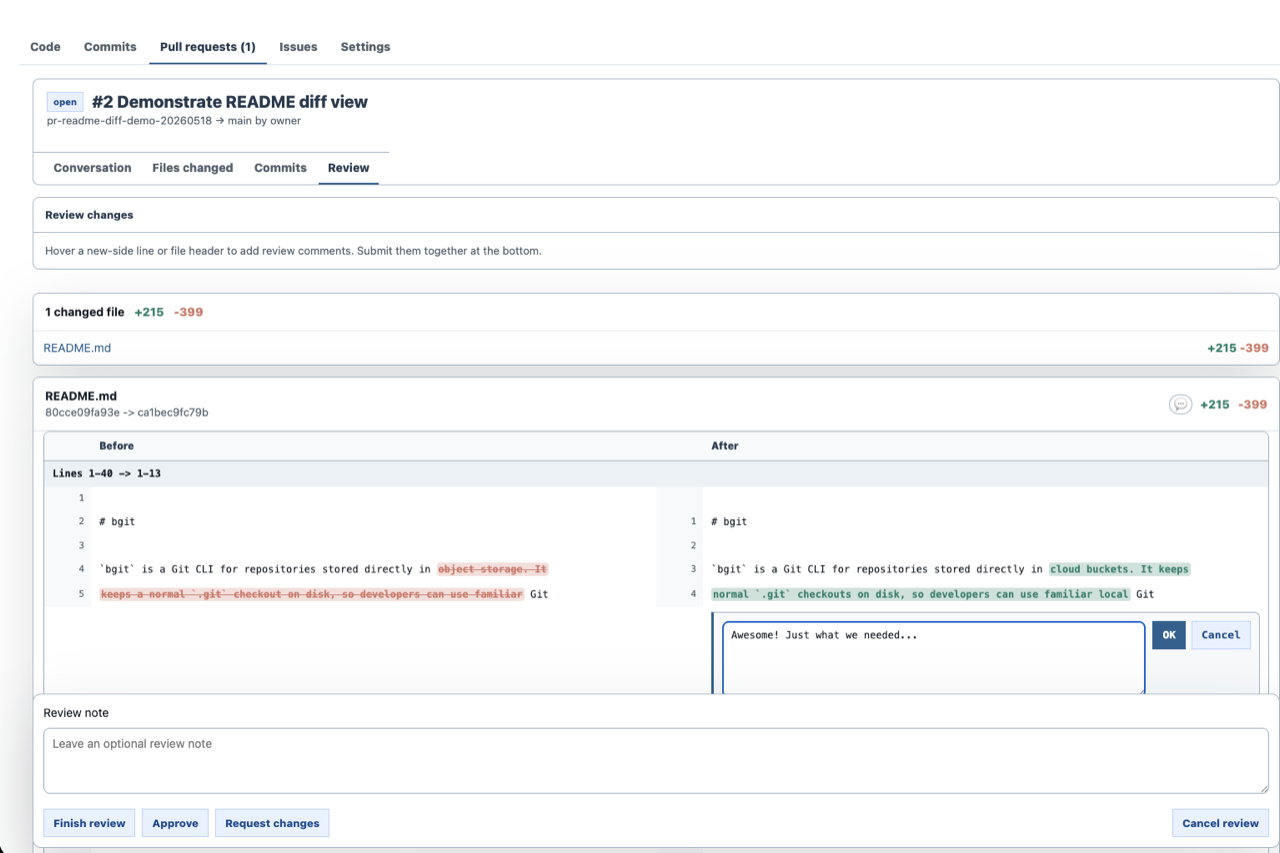Viewport: 1280px width, 853px height.
Task: Click old-side line number 4
Action: (82, 569)
